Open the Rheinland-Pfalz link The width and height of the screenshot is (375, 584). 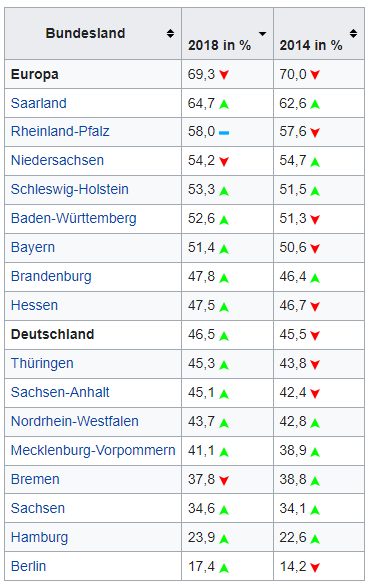(60, 131)
